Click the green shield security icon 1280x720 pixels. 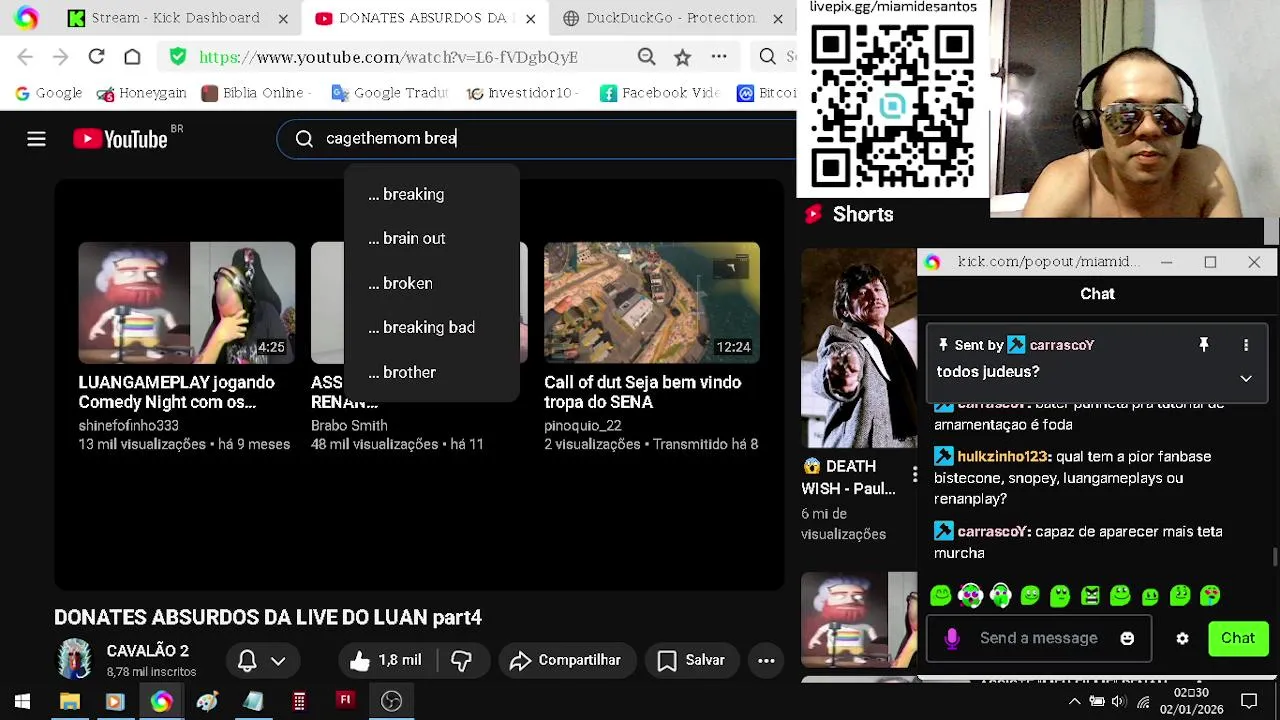(178, 57)
